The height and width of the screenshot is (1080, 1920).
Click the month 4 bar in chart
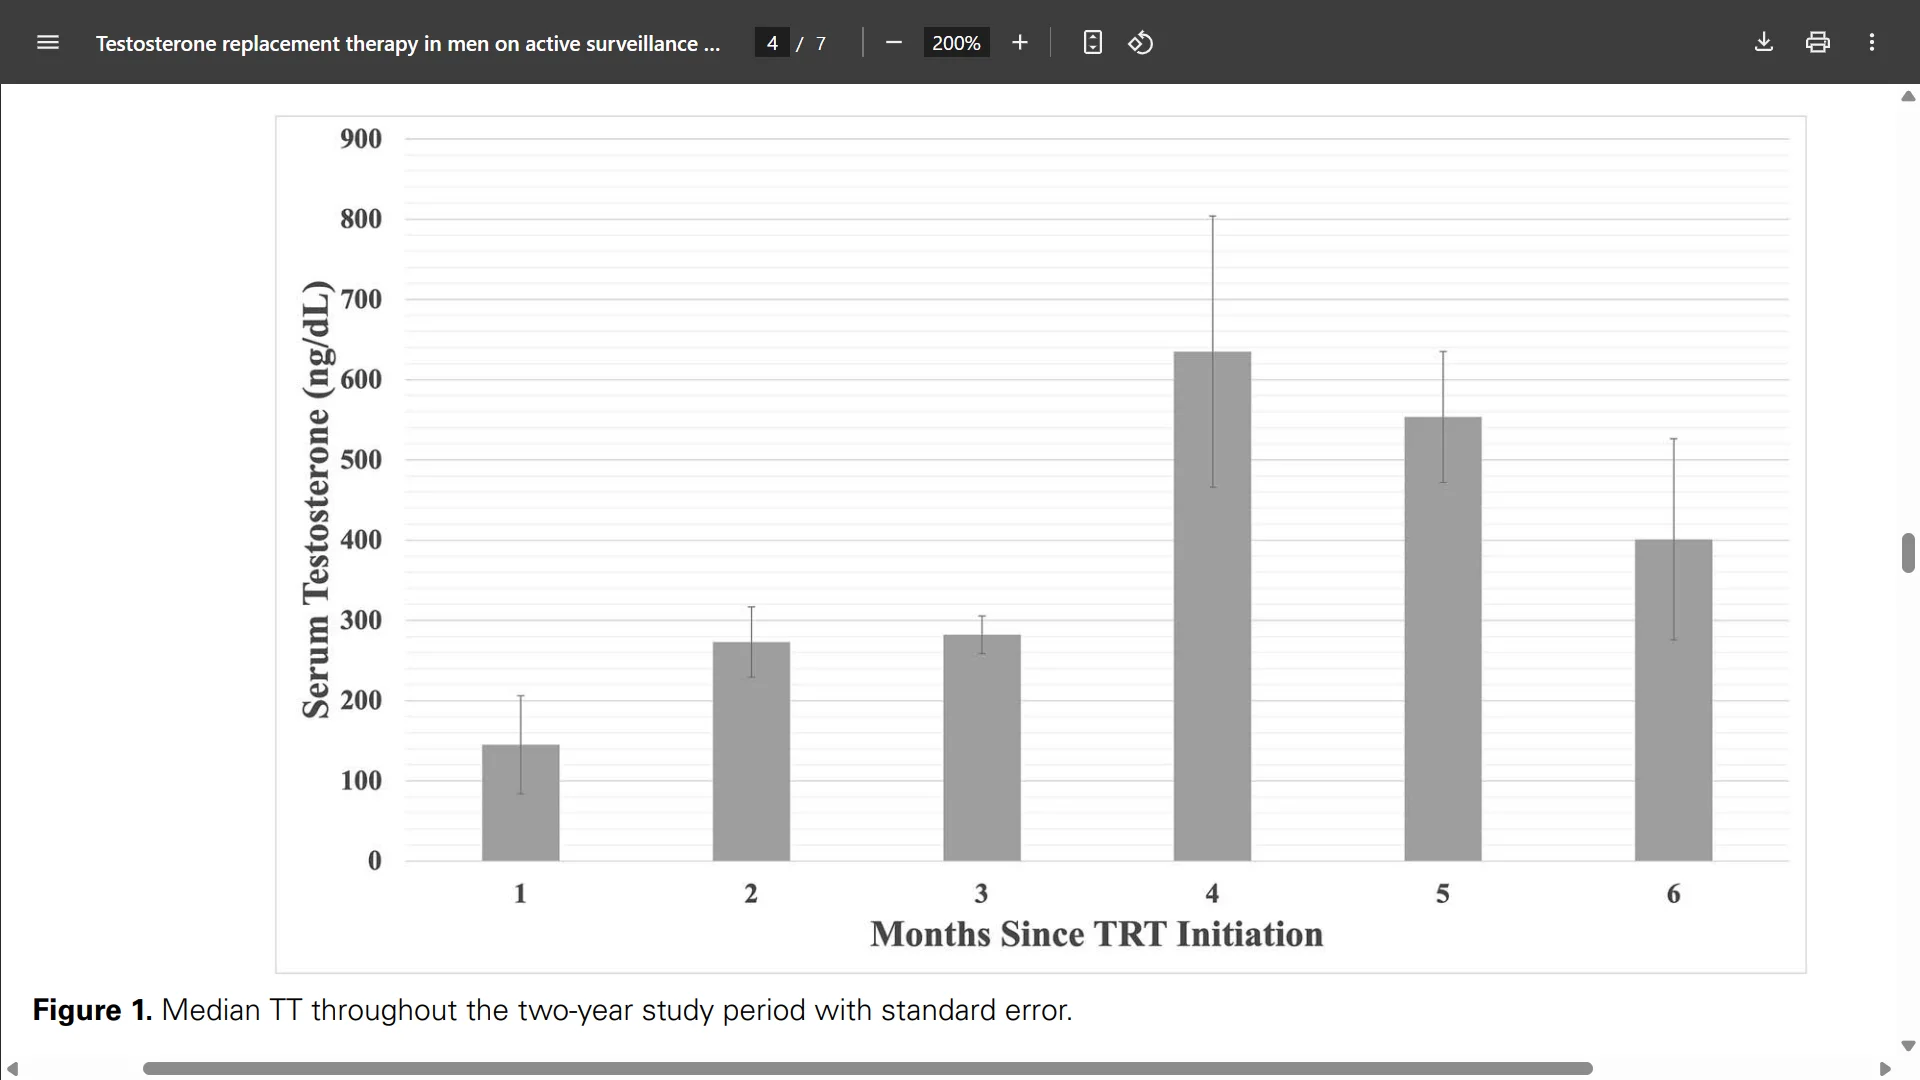(x=1212, y=606)
